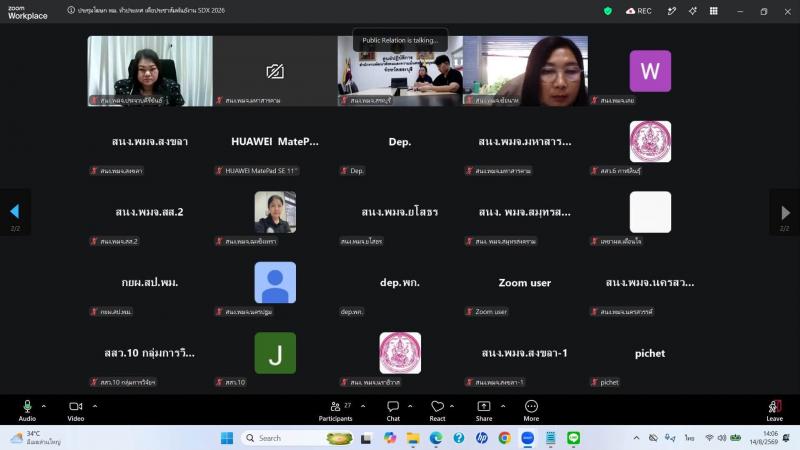Viewport: 800px width, 450px height.
Task: Open the Wi-Fi network tray icon
Action: pos(709,438)
